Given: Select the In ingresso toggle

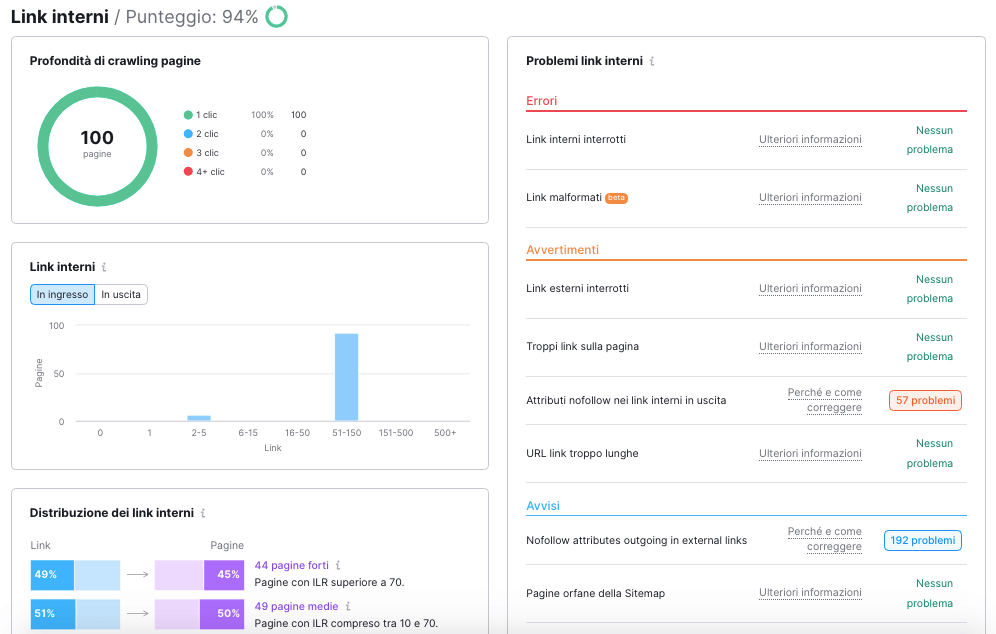Looking at the screenshot, I should (62, 294).
